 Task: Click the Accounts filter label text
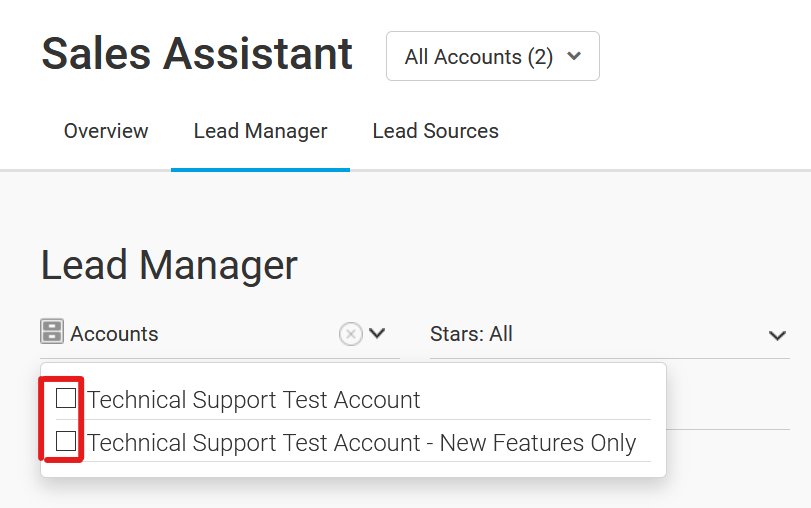114,334
